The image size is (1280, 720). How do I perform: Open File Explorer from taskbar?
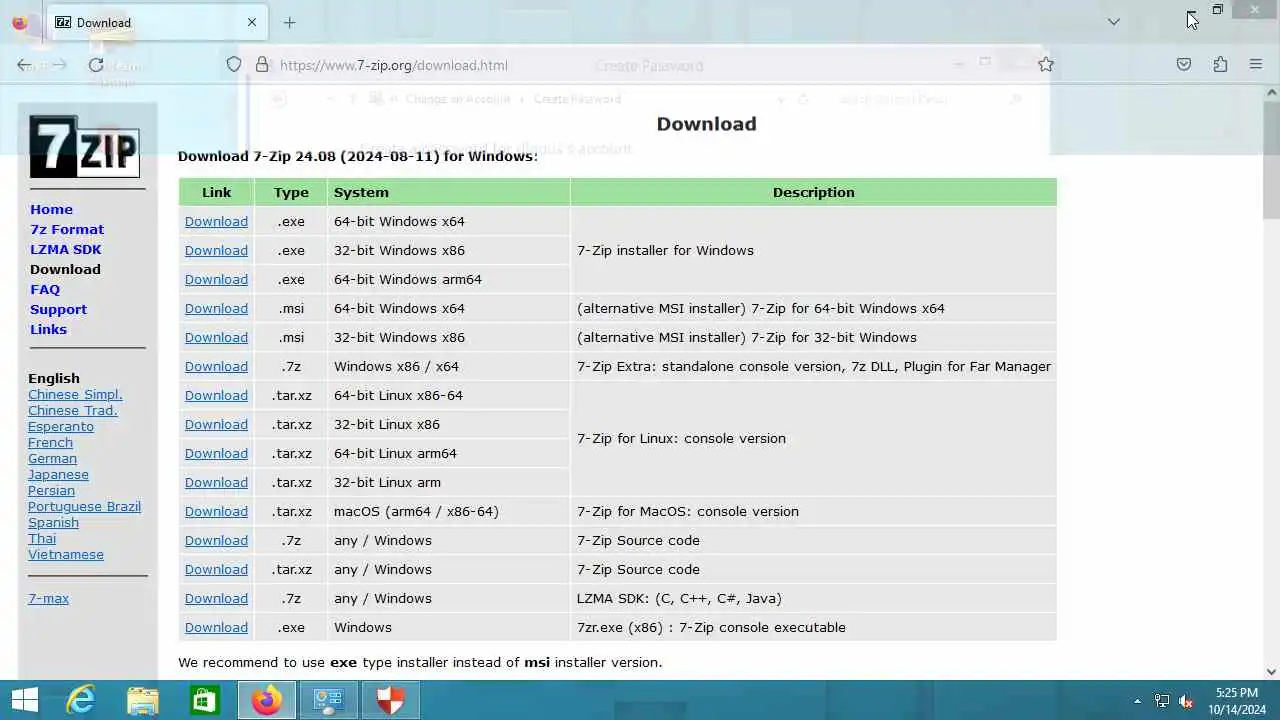(x=142, y=700)
